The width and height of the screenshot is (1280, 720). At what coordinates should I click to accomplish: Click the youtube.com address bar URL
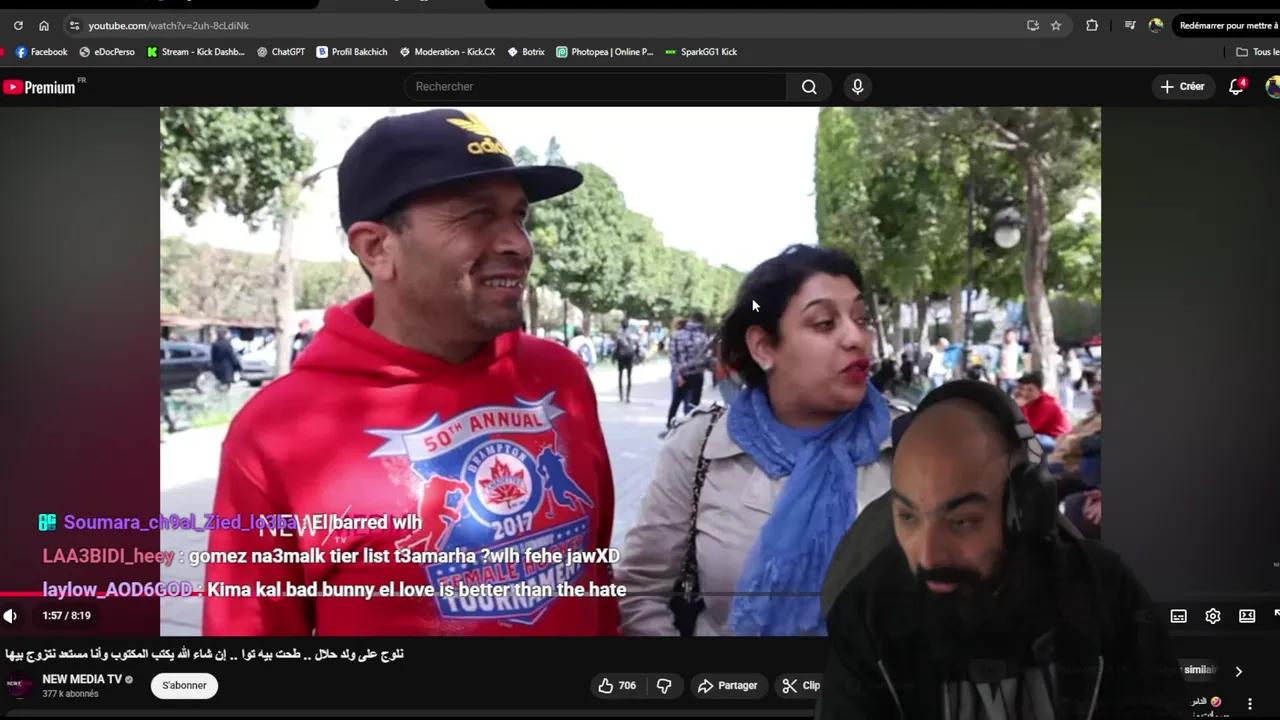[x=168, y=25]
